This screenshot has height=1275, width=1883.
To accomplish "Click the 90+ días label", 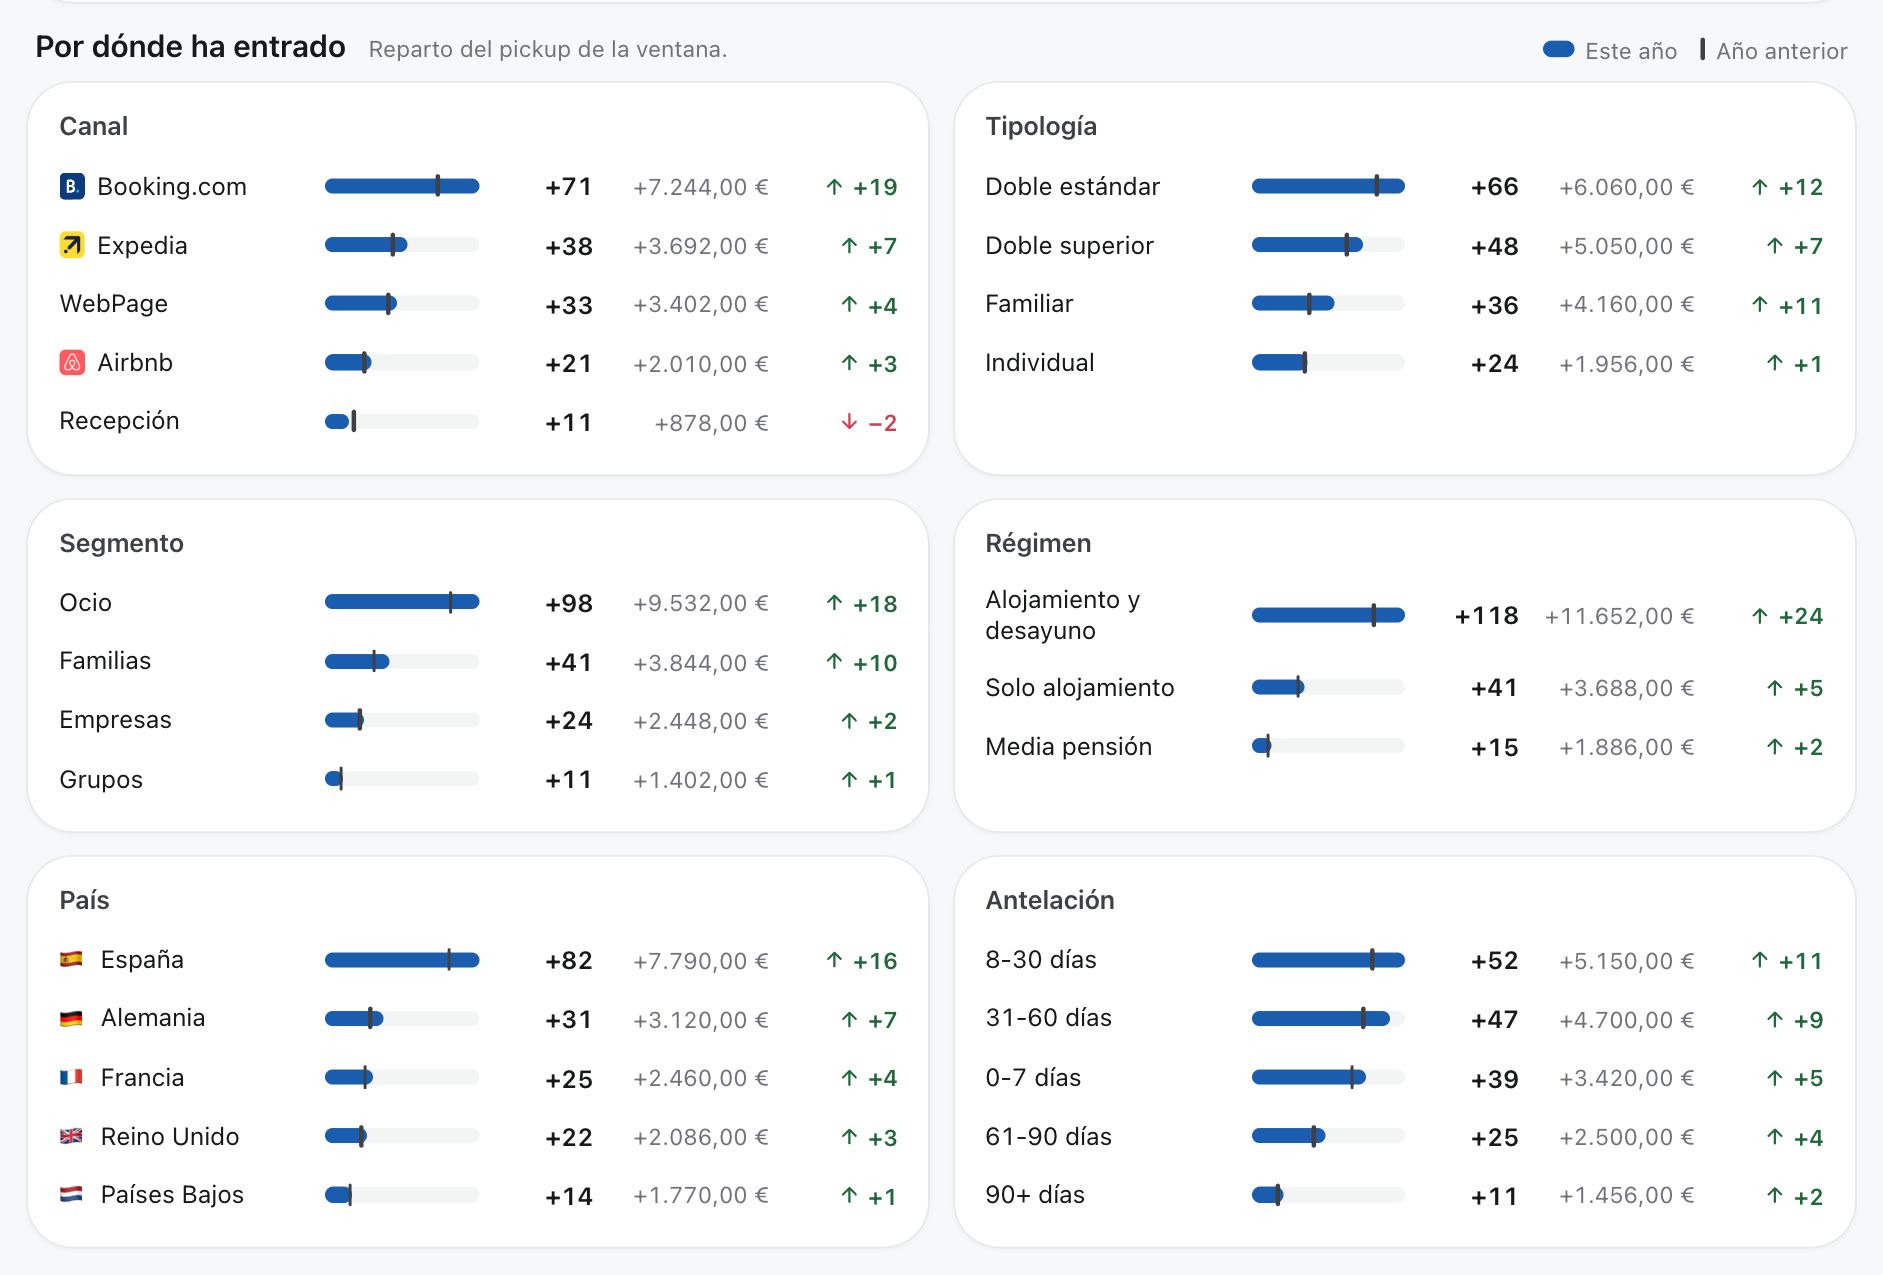I will tap(1035, 1195).
